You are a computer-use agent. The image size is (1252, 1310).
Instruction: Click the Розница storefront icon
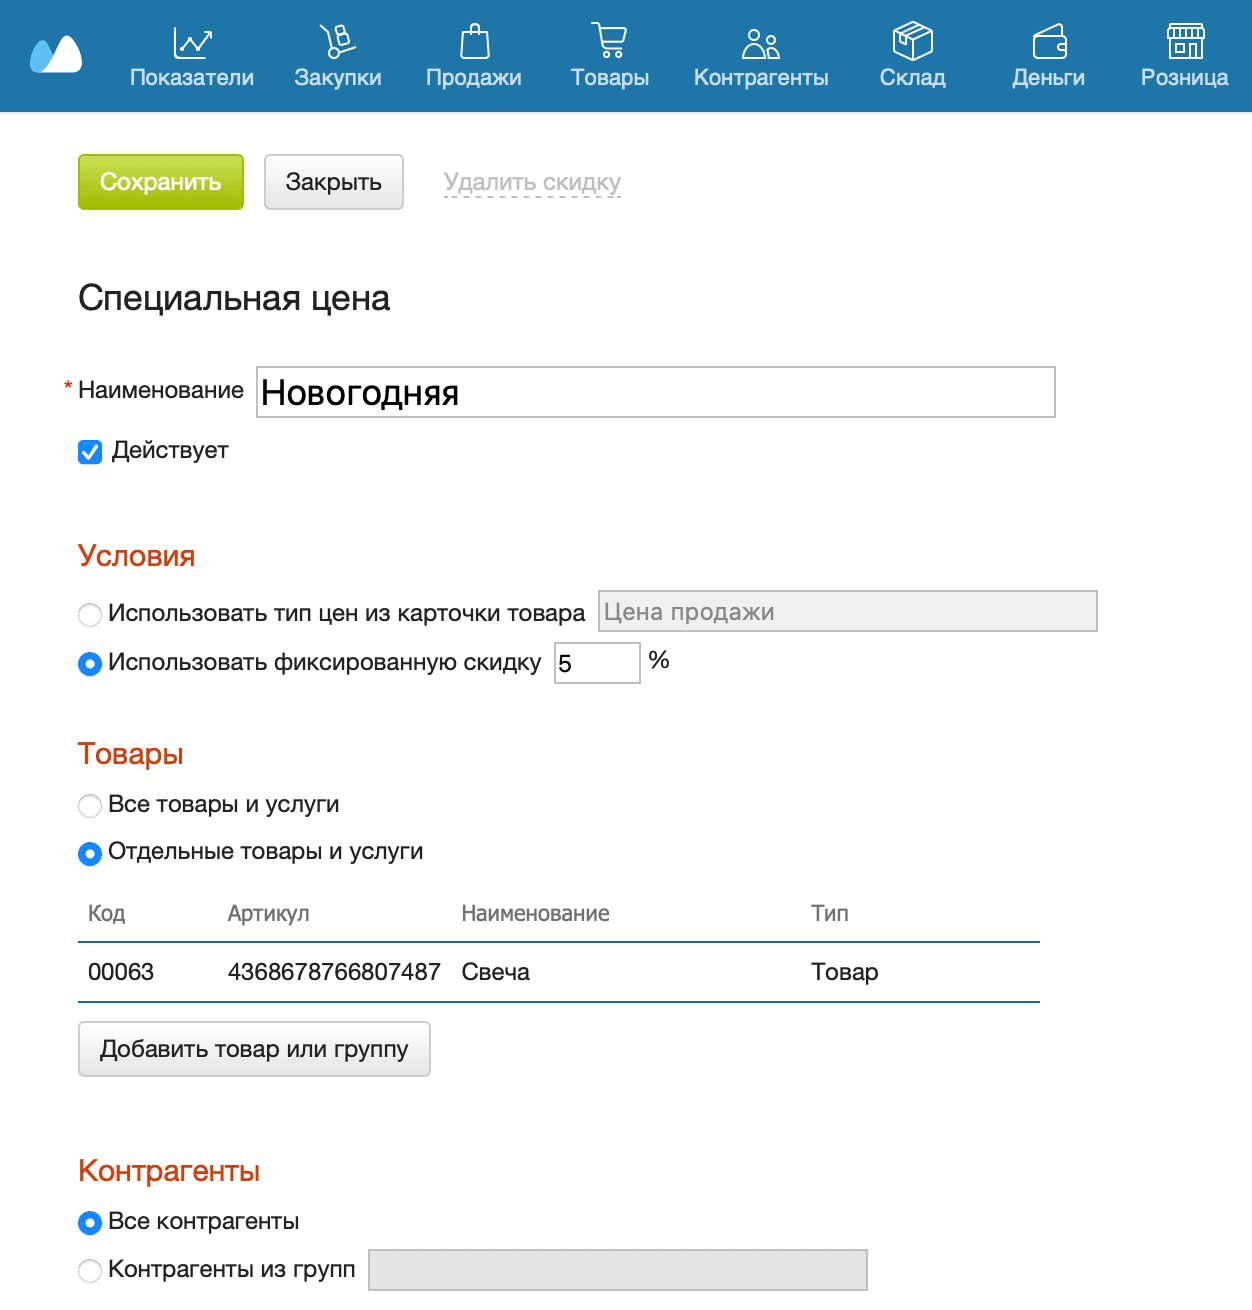1184,42
